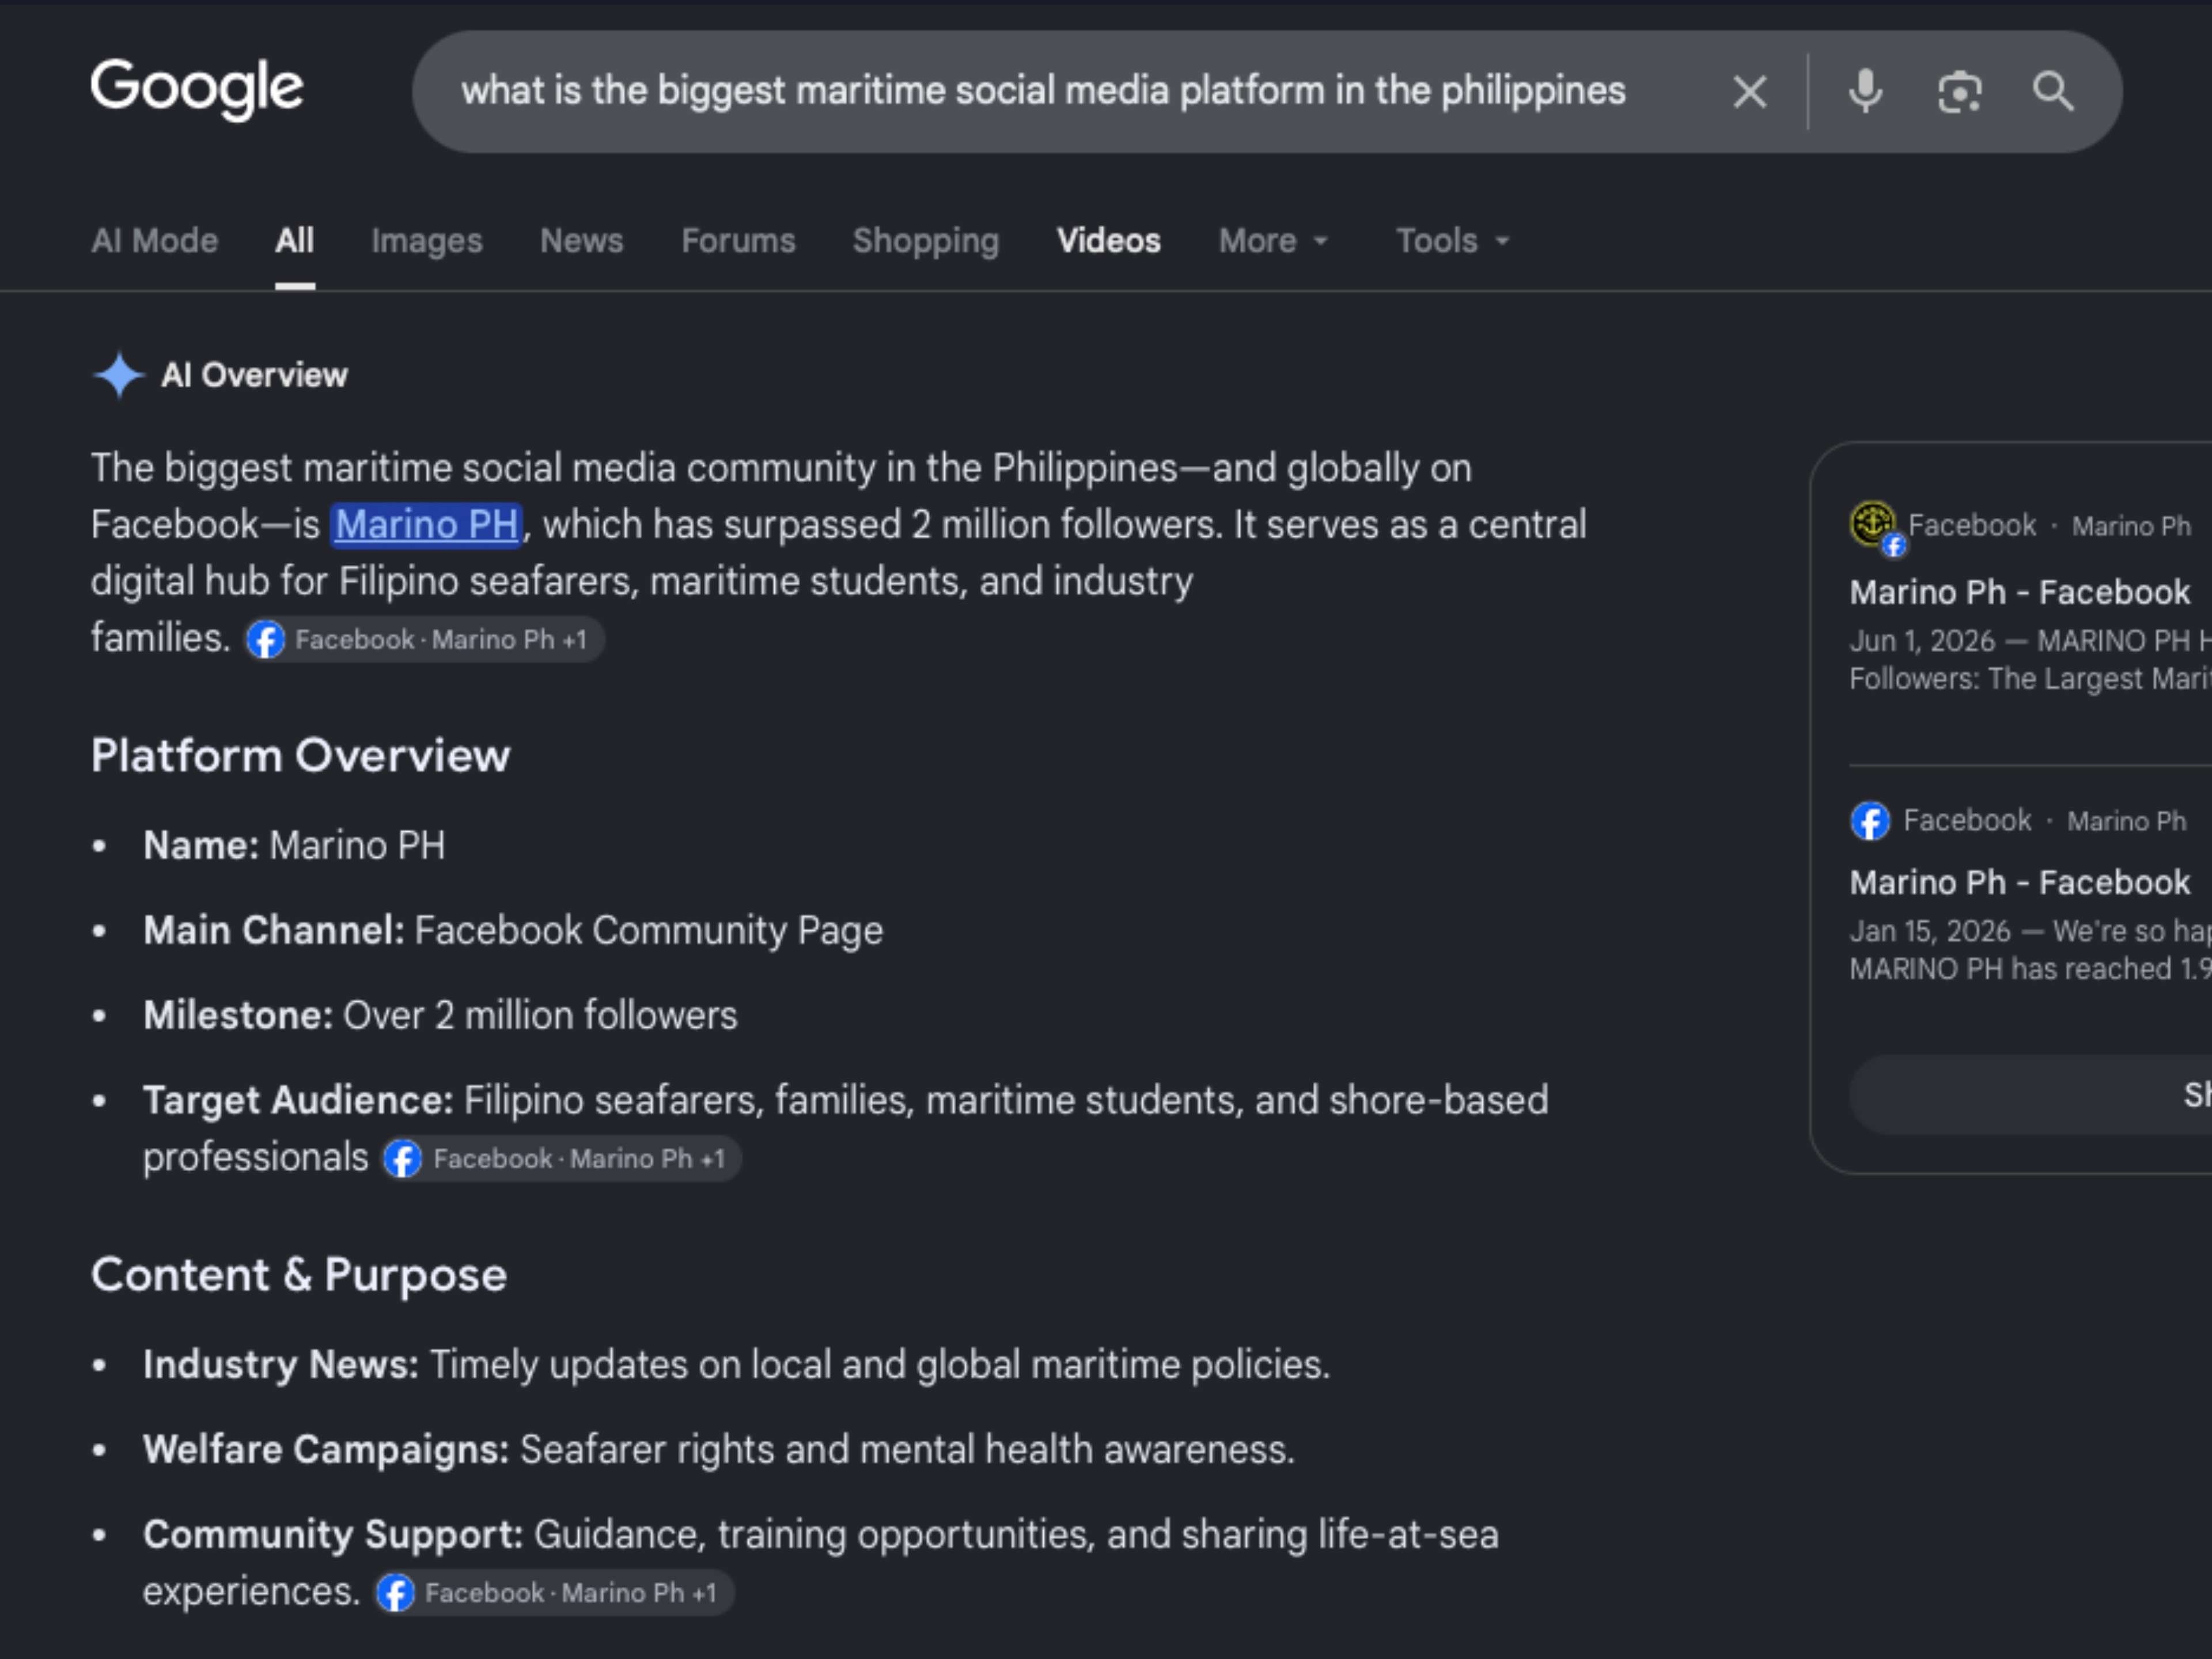Select the 'Content & Purpose' heading

(x=299, y=1275)
